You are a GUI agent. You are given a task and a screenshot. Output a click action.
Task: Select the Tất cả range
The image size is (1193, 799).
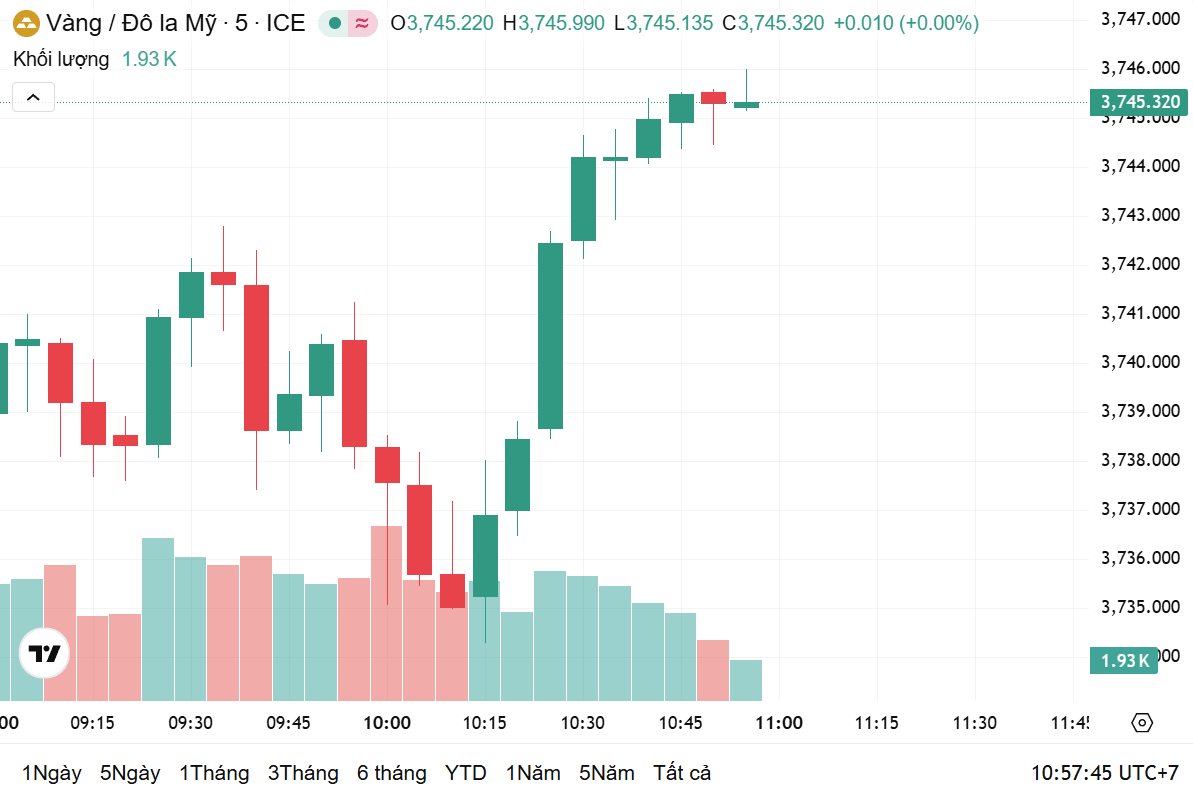click(682, 773)
